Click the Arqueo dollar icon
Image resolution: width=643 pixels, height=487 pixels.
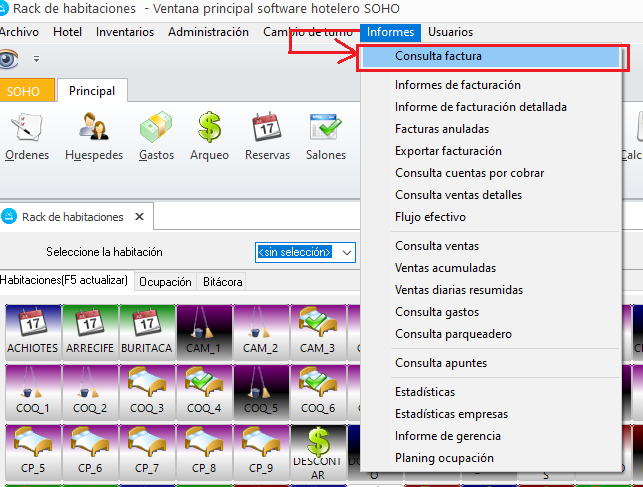pyautogui.click(x=210, y=136)
